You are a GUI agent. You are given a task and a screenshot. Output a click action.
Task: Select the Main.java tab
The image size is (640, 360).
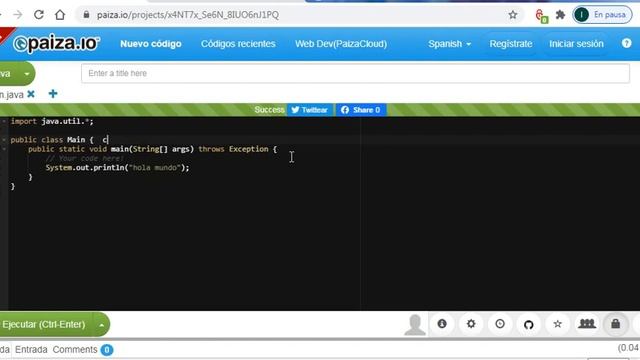coord(12,95)
